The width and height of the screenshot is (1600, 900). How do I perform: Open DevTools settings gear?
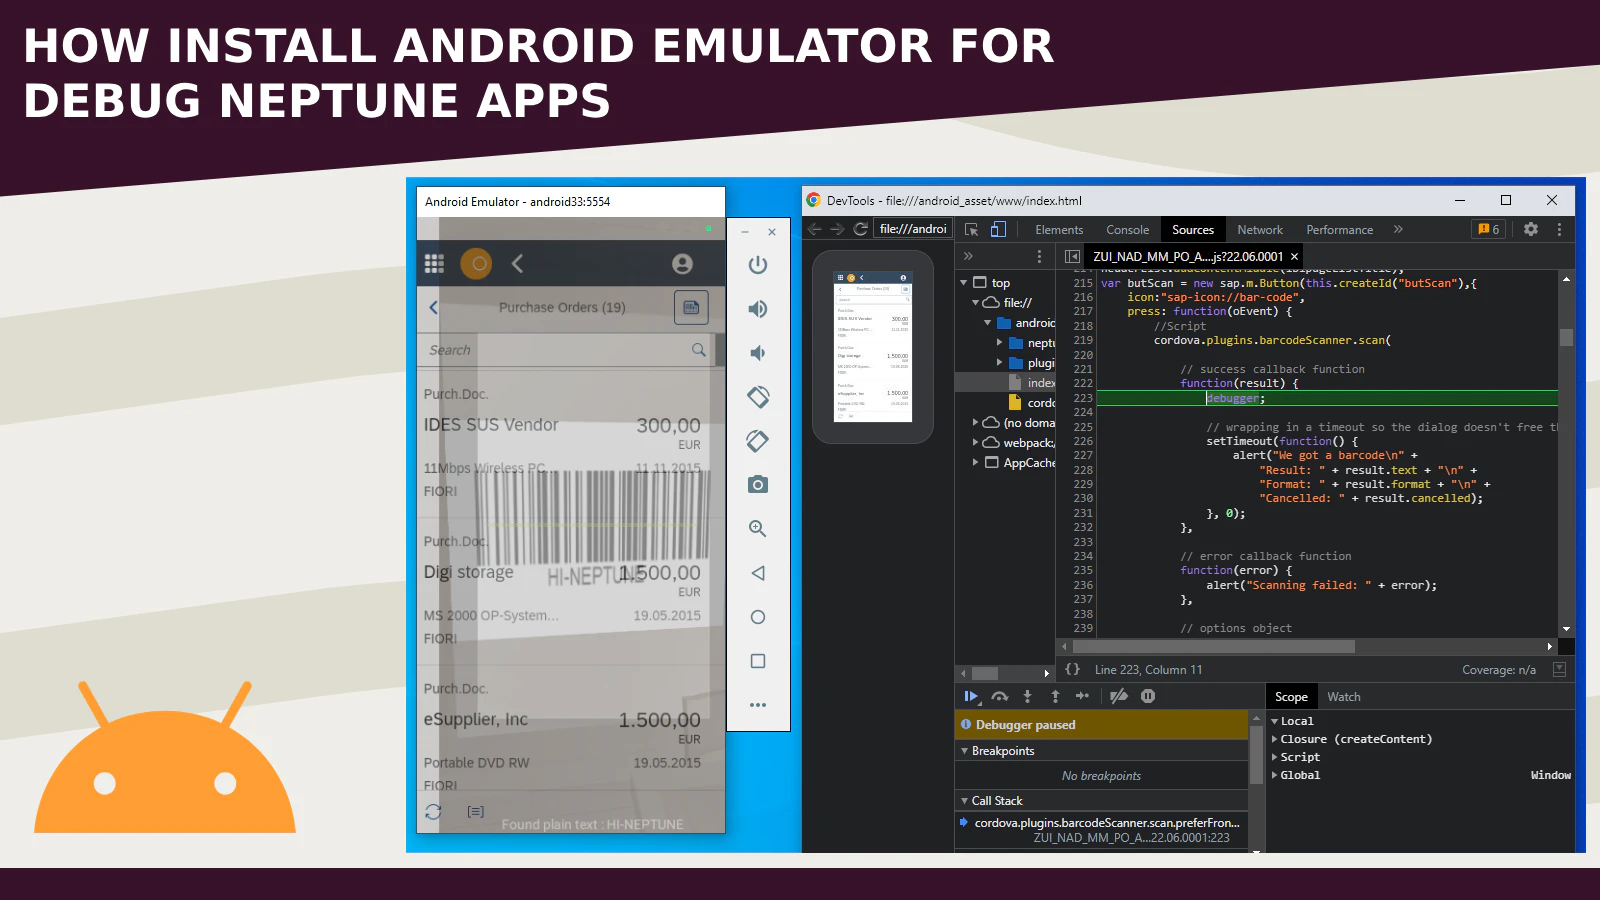[1531, 229]
